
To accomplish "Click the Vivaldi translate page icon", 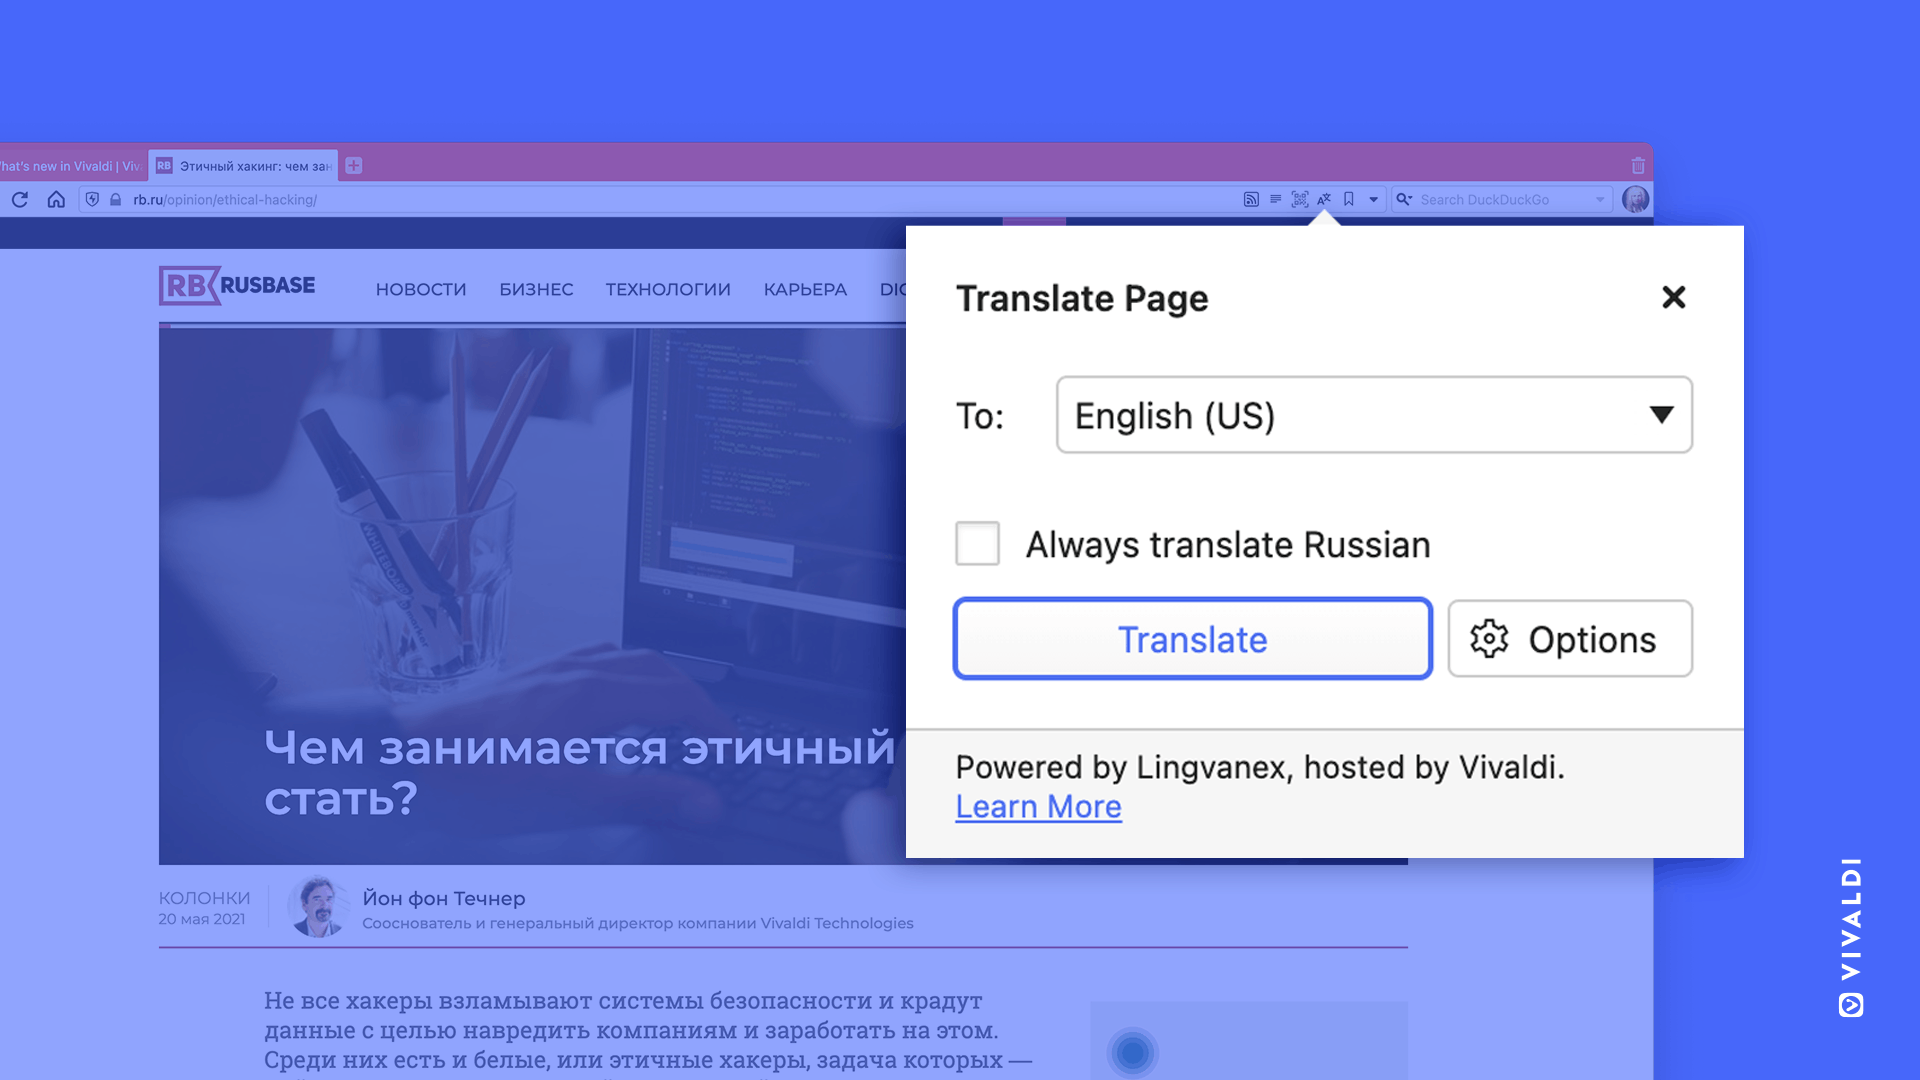I will click(x=1325, y=199).
